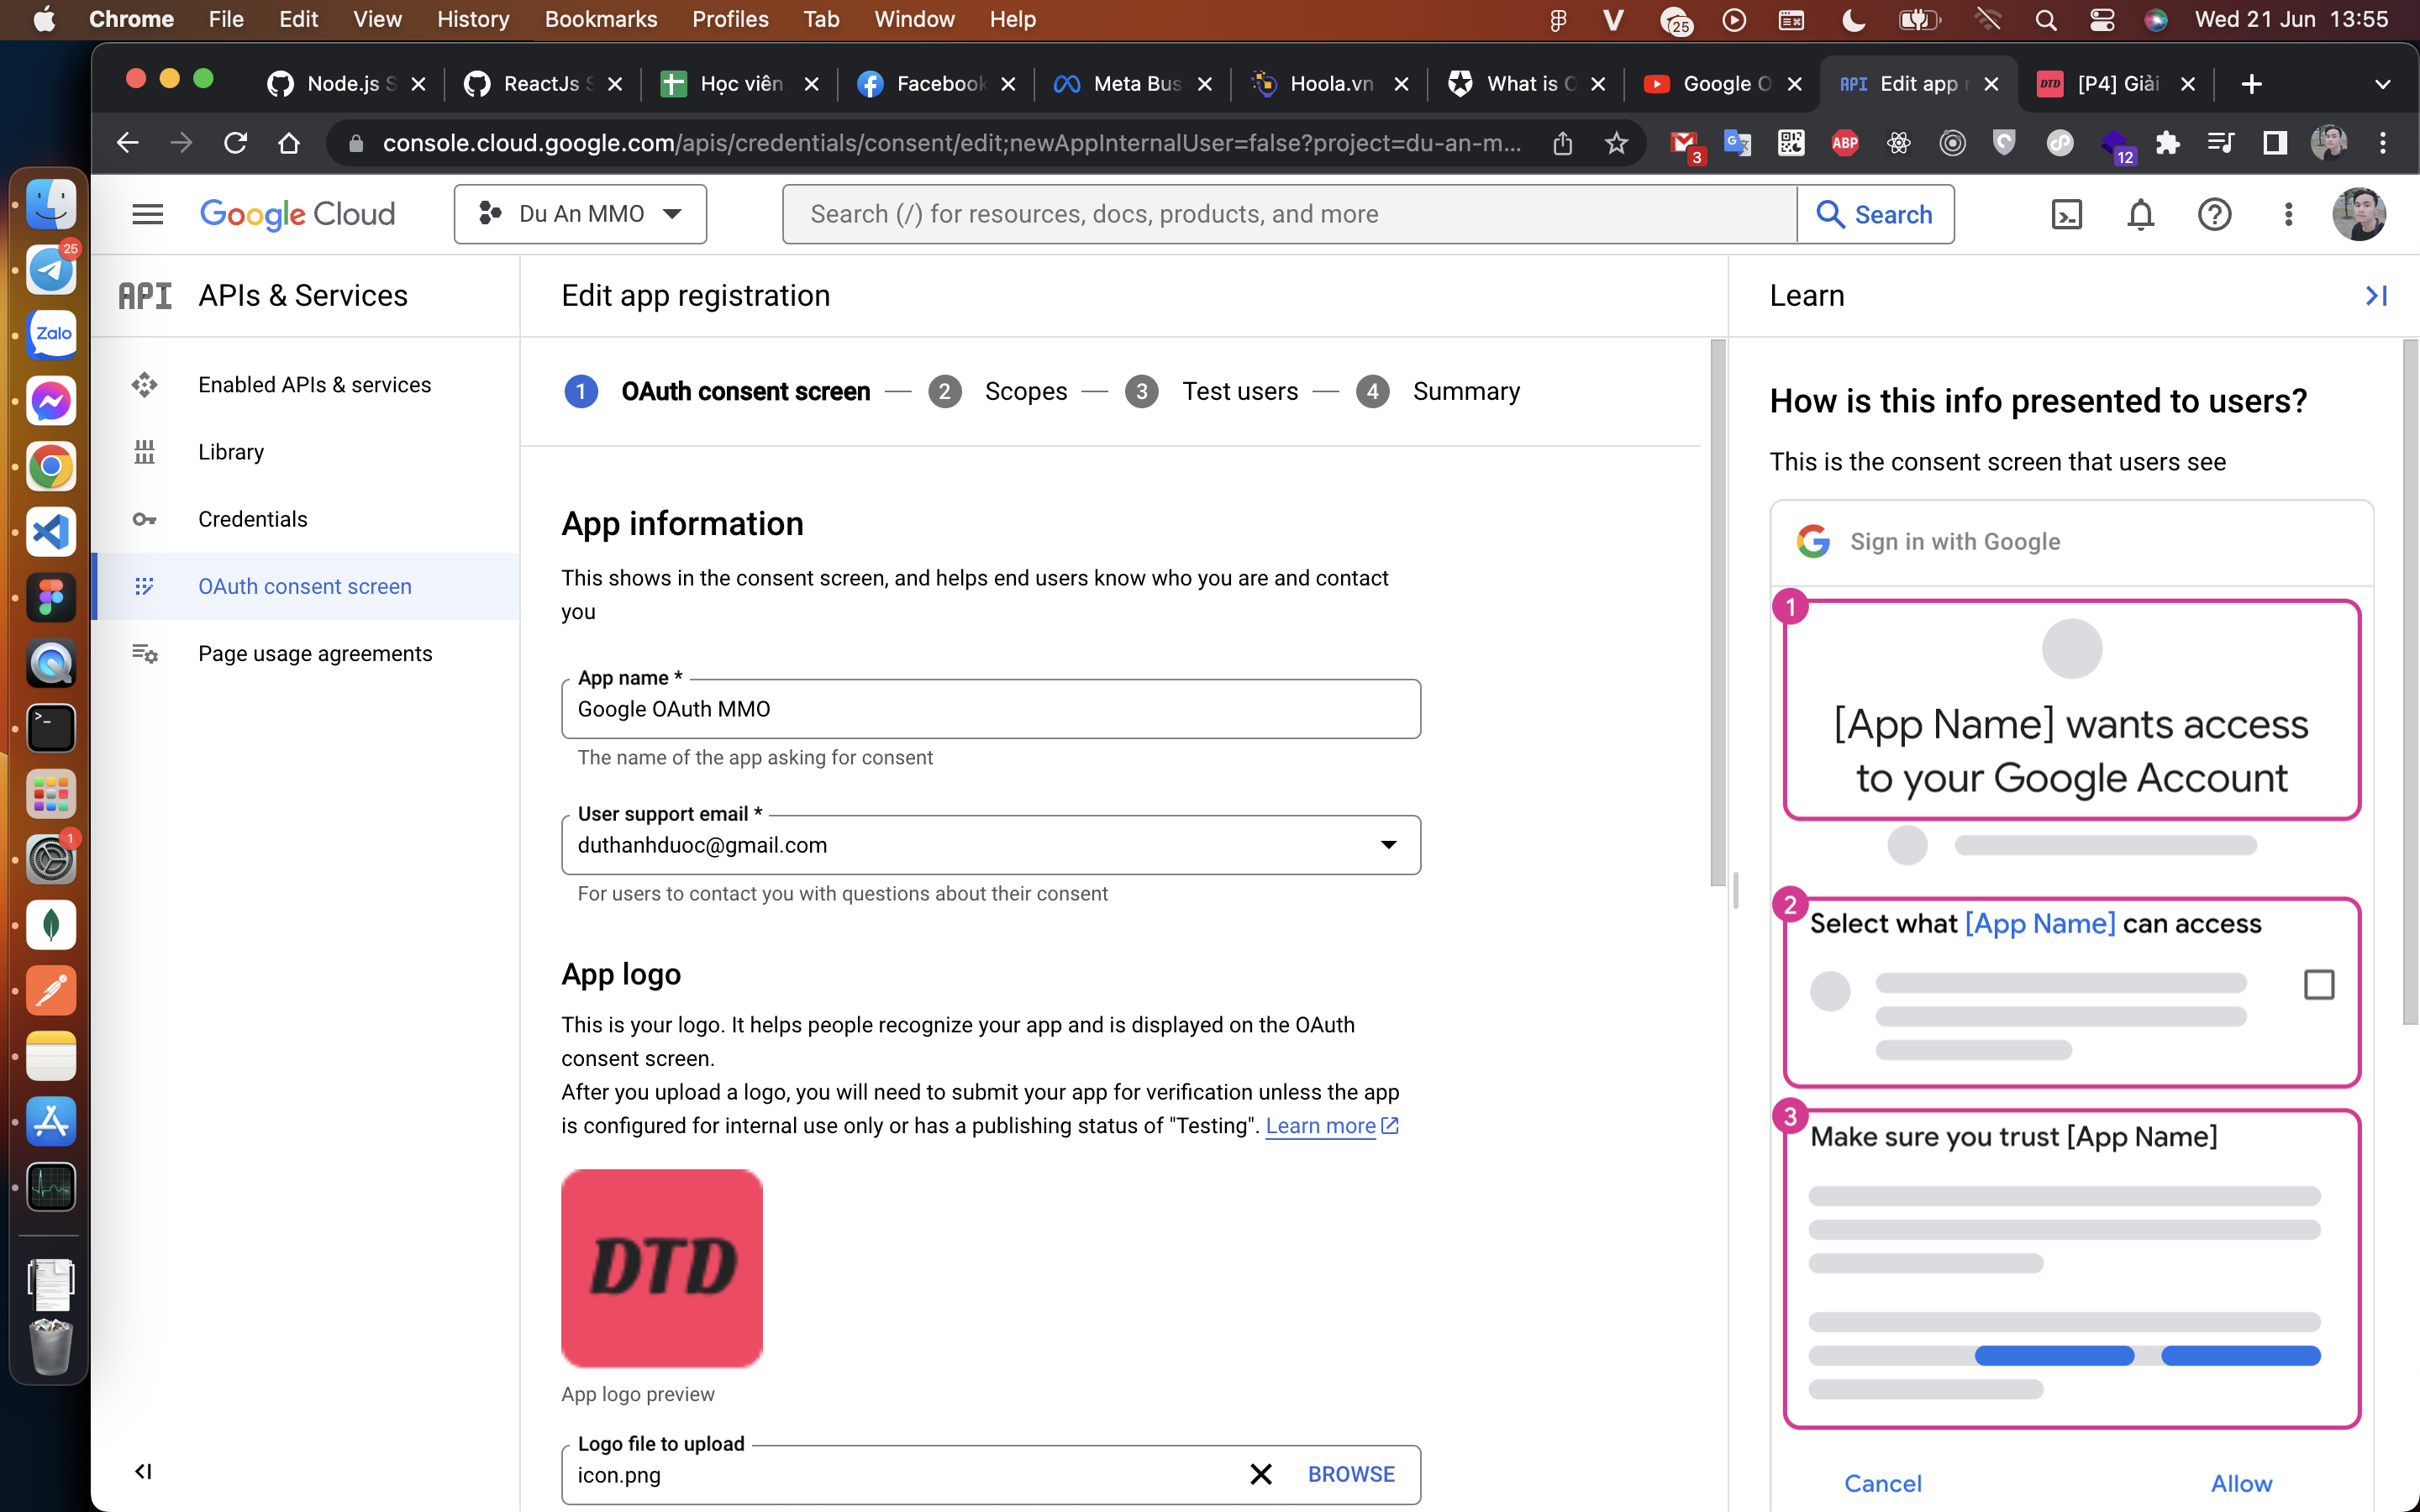2420x1512 pixels.
Task: Open Control Center in menu bar
Action: 2101,20
